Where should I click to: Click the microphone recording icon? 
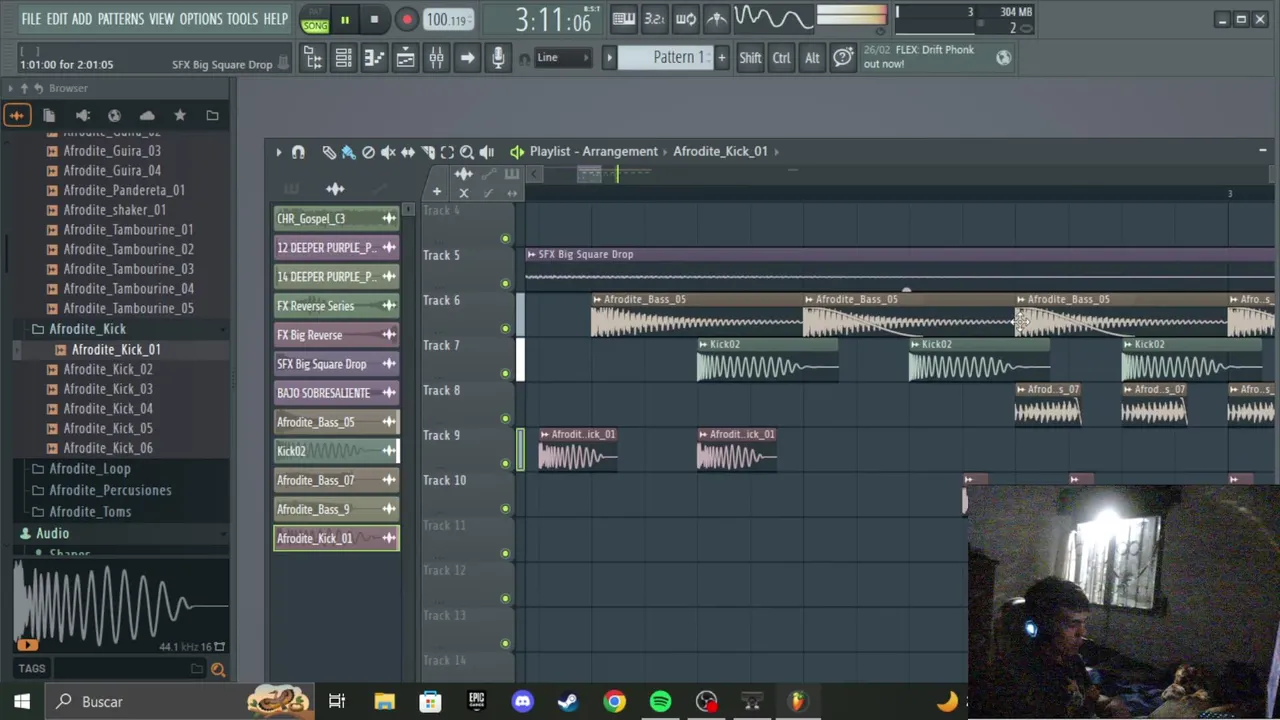pyautogui.click(x=498, y=58)
